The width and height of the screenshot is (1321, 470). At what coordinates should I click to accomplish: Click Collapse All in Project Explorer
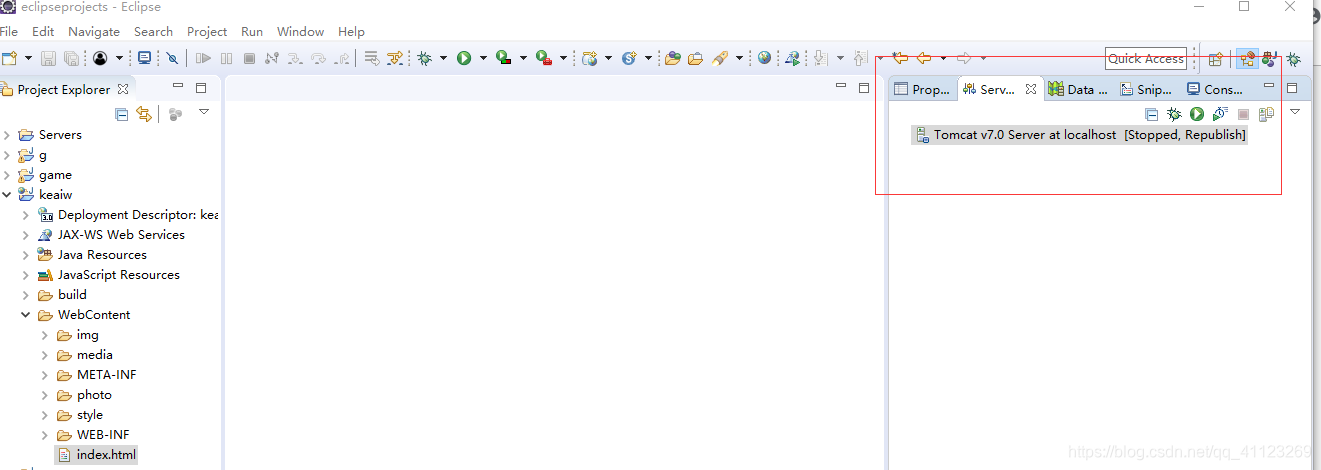point(122,114)
